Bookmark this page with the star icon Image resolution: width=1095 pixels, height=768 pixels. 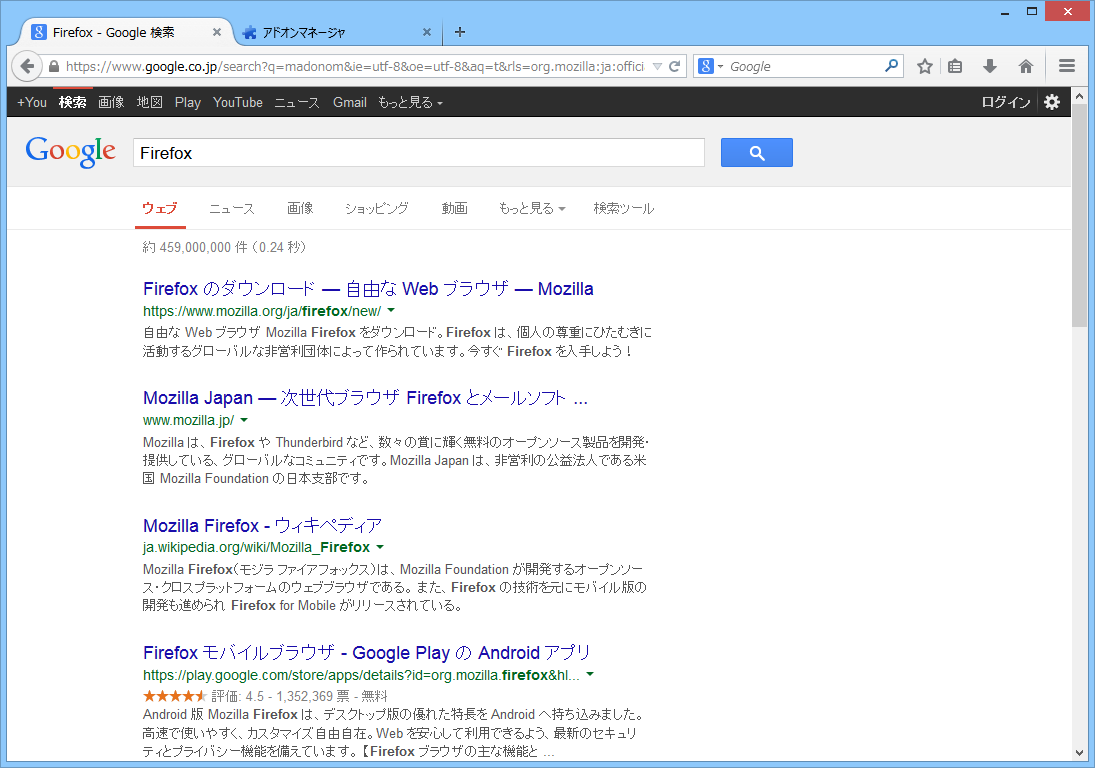pyautogui.click(x=925, y=66)
